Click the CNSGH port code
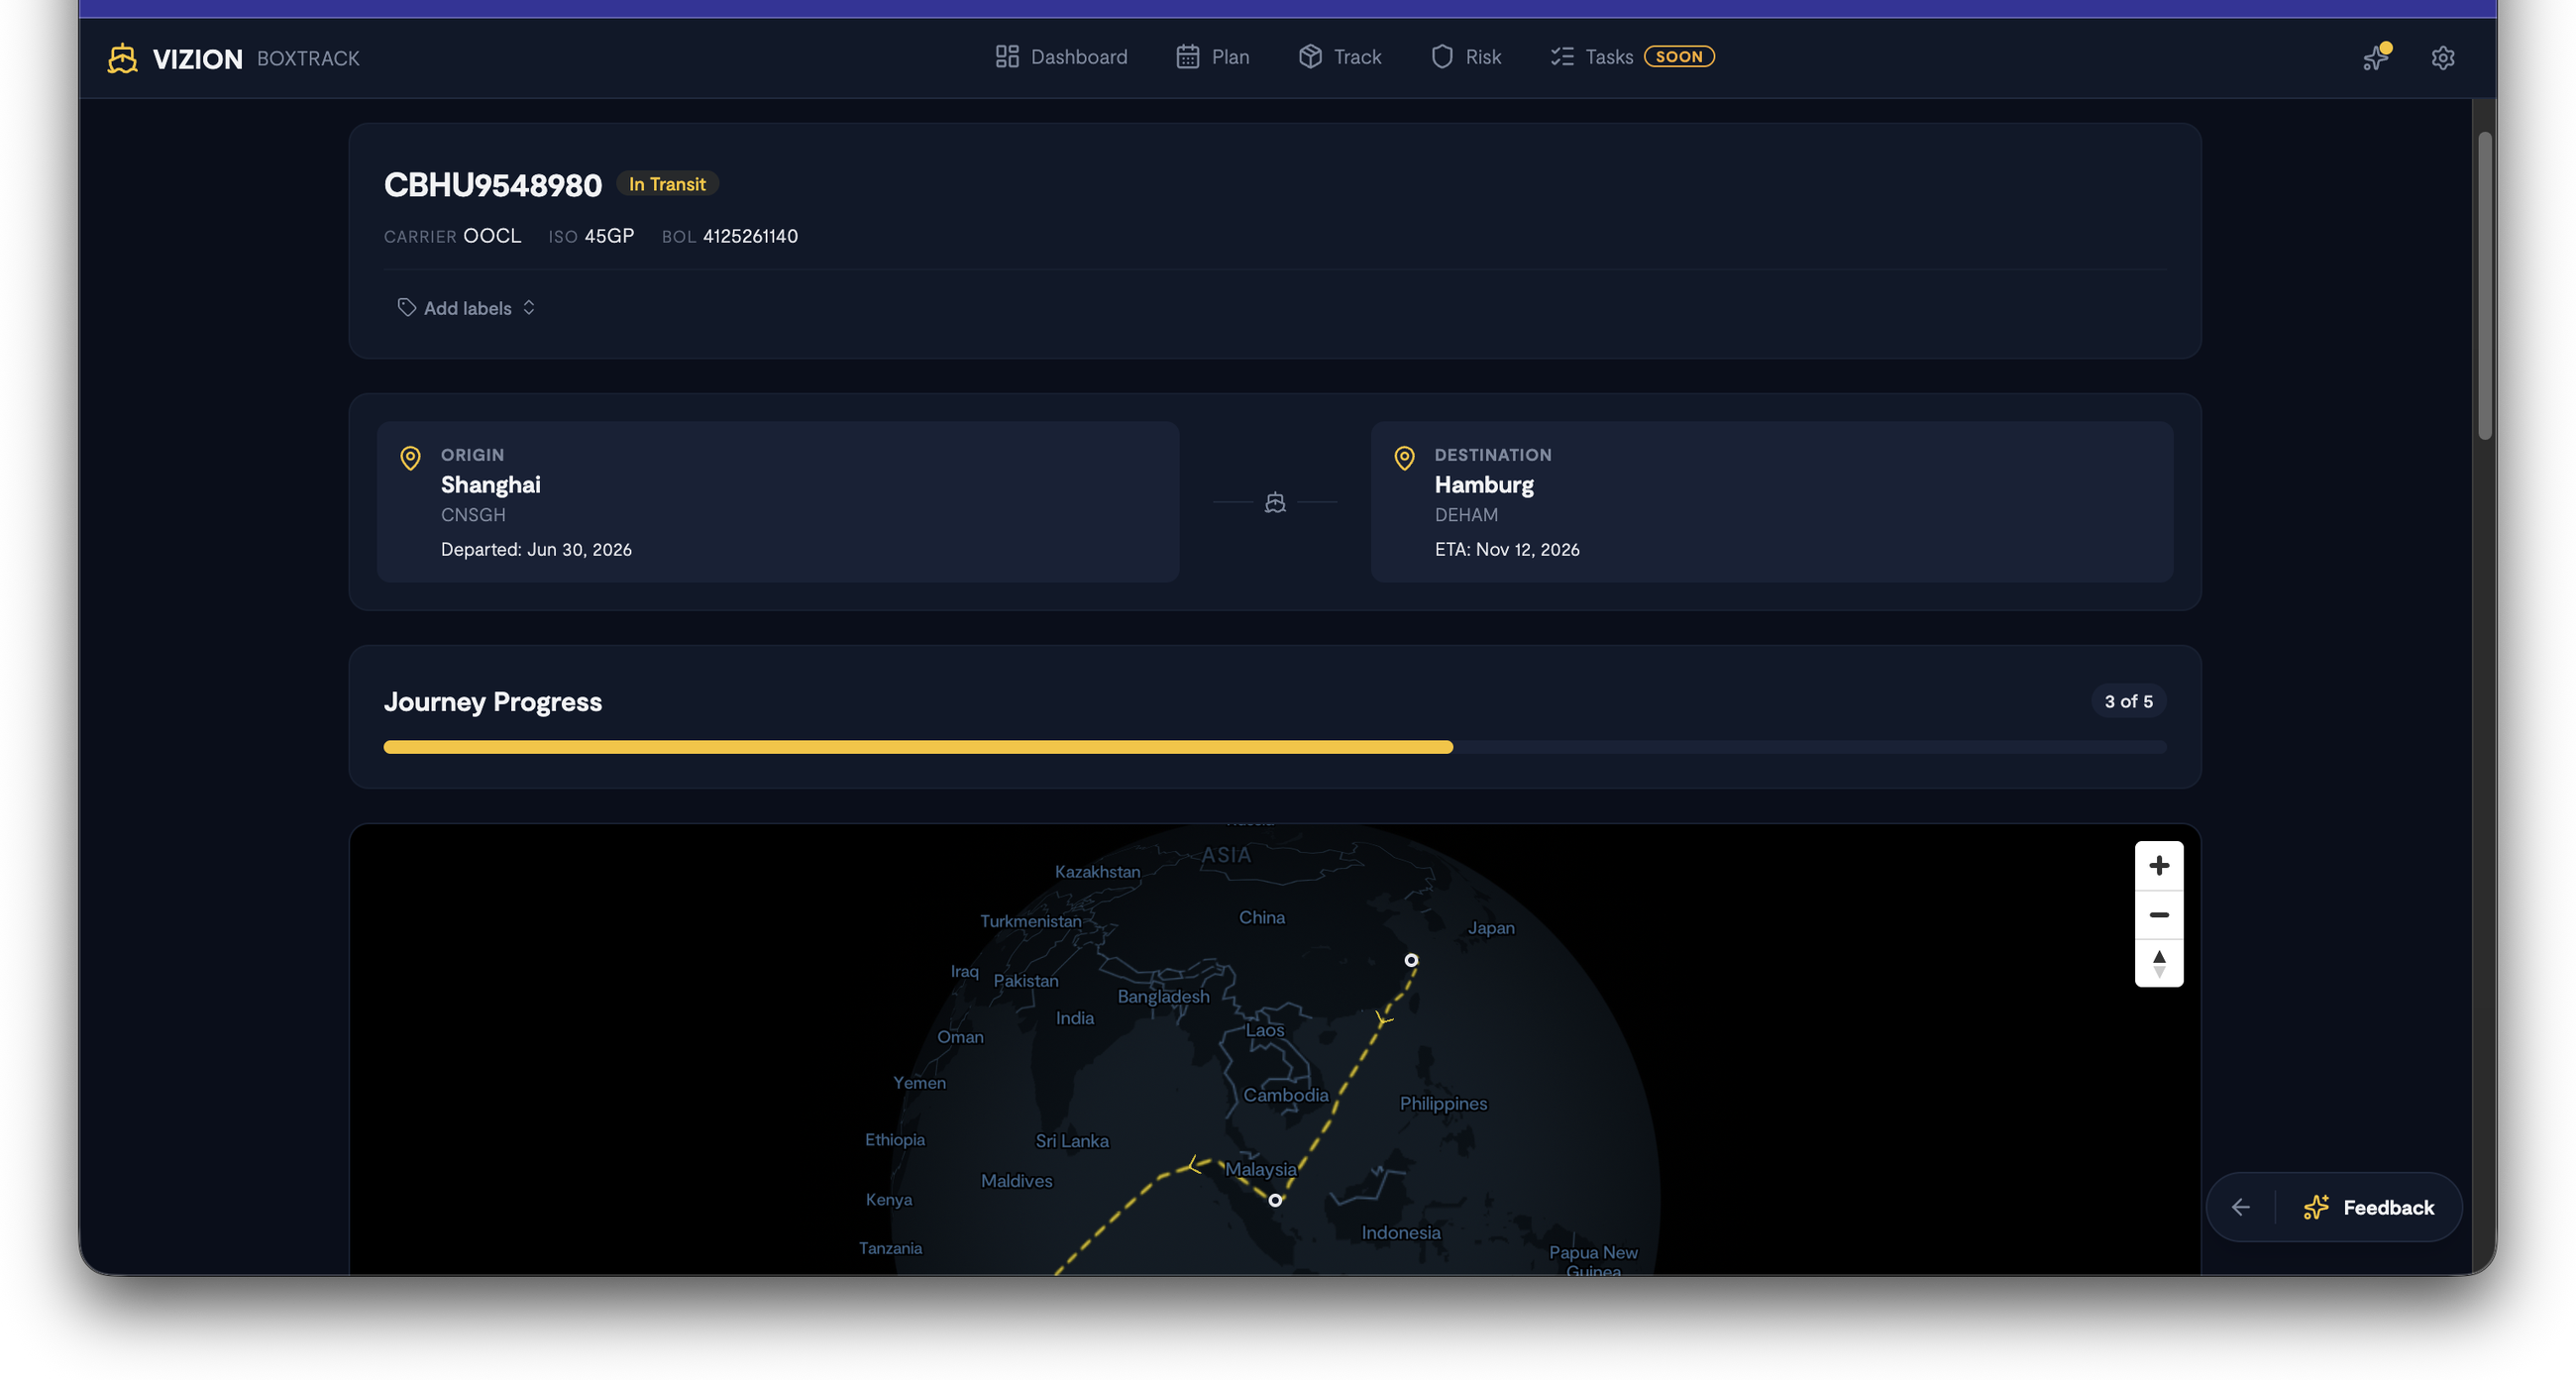The width and height of the screenshot is (2576, 1380). 473,515
